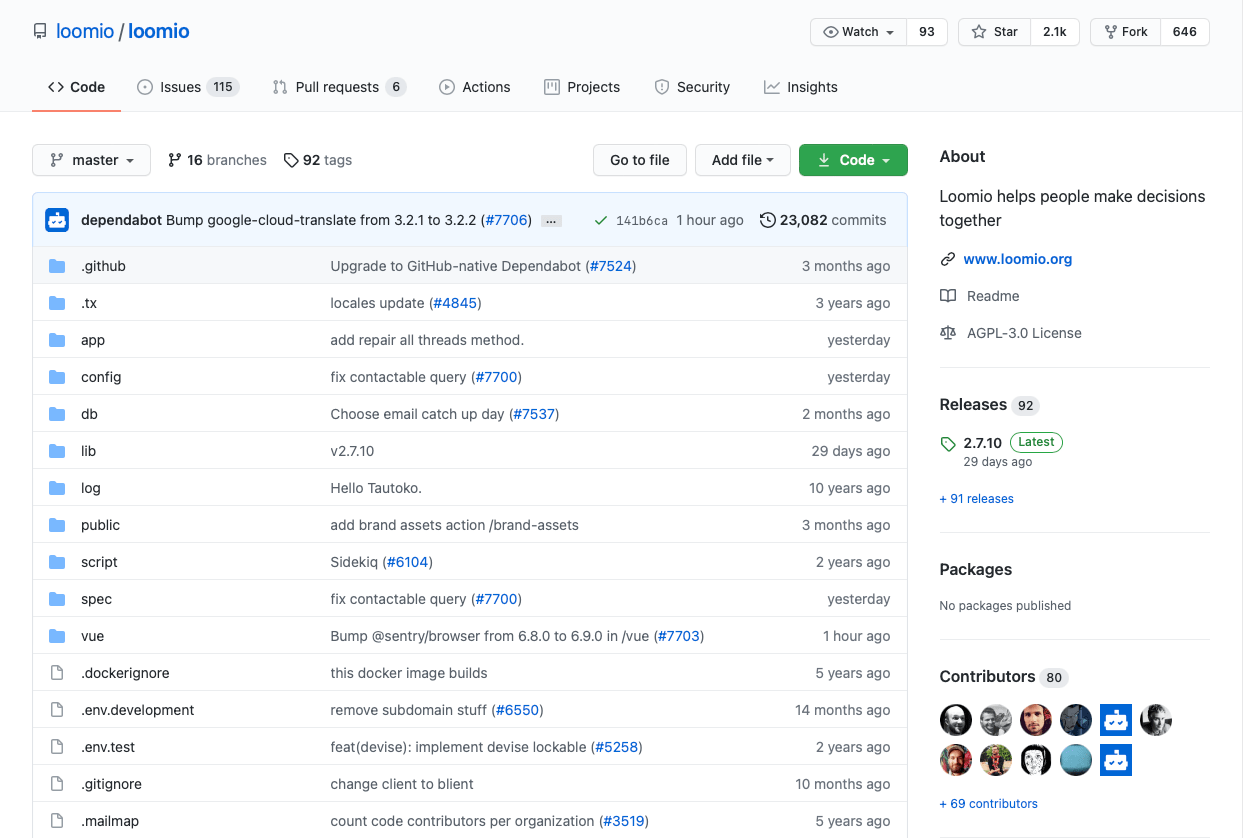The image size is (1243, 838).
Task: Click the folder icon beside lib
Action: (x=57, y=451)
